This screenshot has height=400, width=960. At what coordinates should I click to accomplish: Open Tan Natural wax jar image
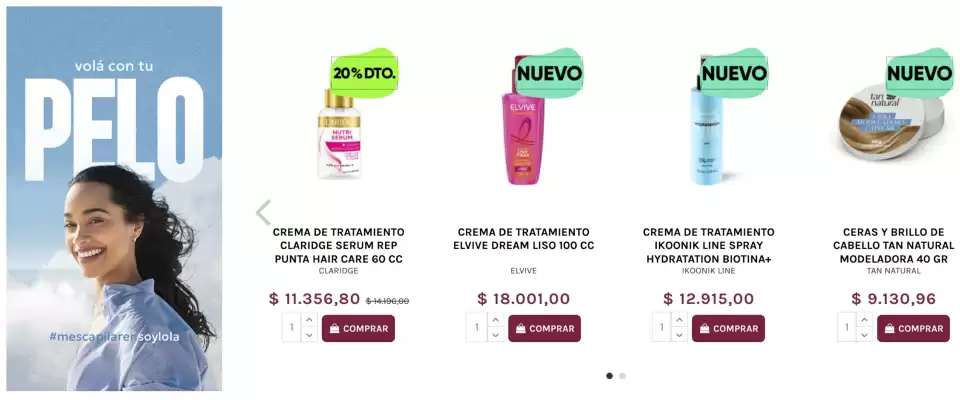pos(891,123)
